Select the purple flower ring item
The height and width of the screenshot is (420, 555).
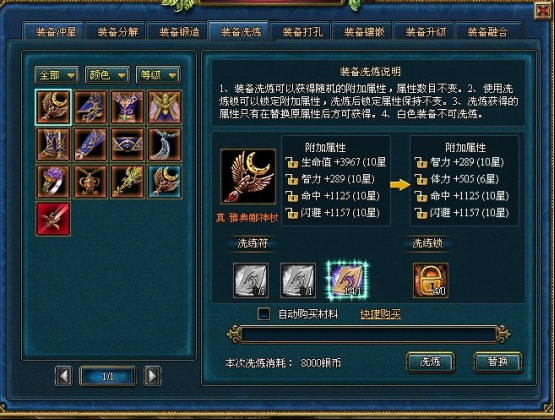[x=53, y=182]
